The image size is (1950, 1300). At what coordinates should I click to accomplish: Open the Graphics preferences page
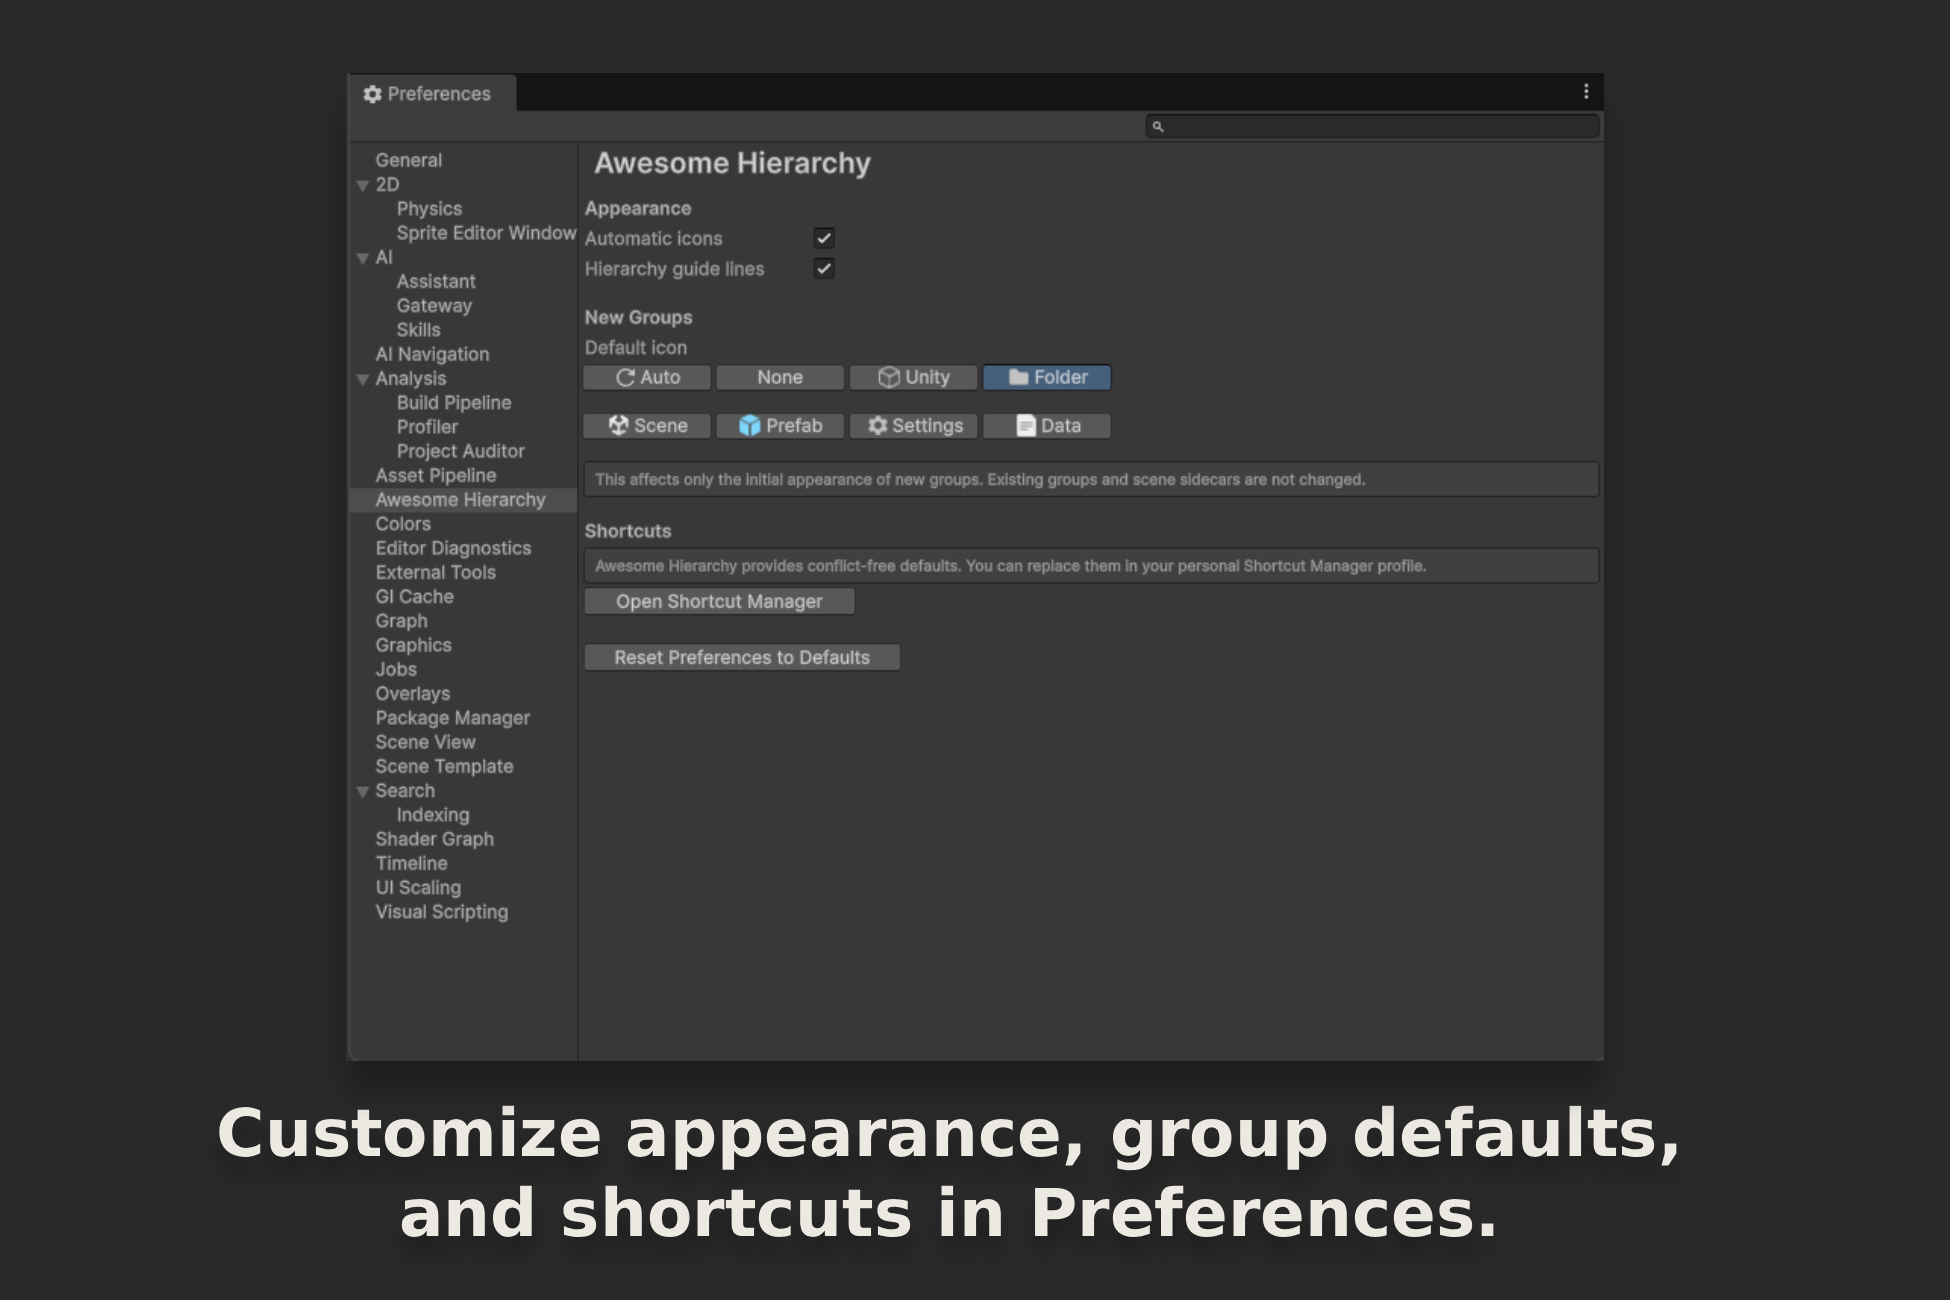click(413, 645)
